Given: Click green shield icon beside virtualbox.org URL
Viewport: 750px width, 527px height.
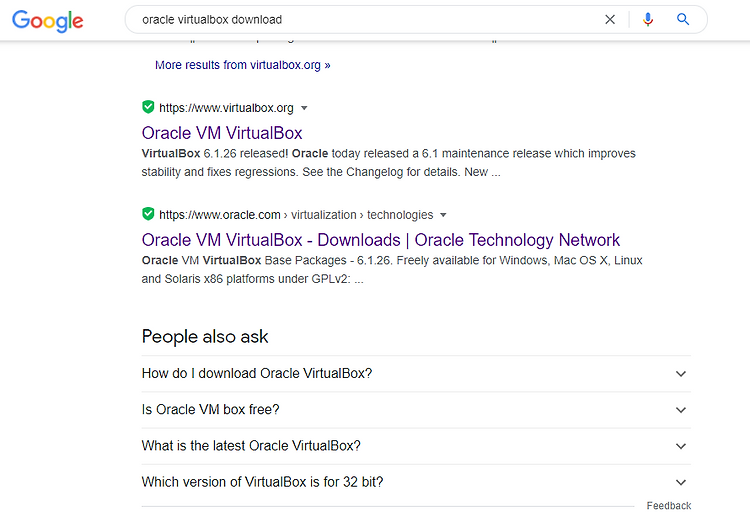Looking at the screenshot, I should pyautogui.click(x=148, y=107).
